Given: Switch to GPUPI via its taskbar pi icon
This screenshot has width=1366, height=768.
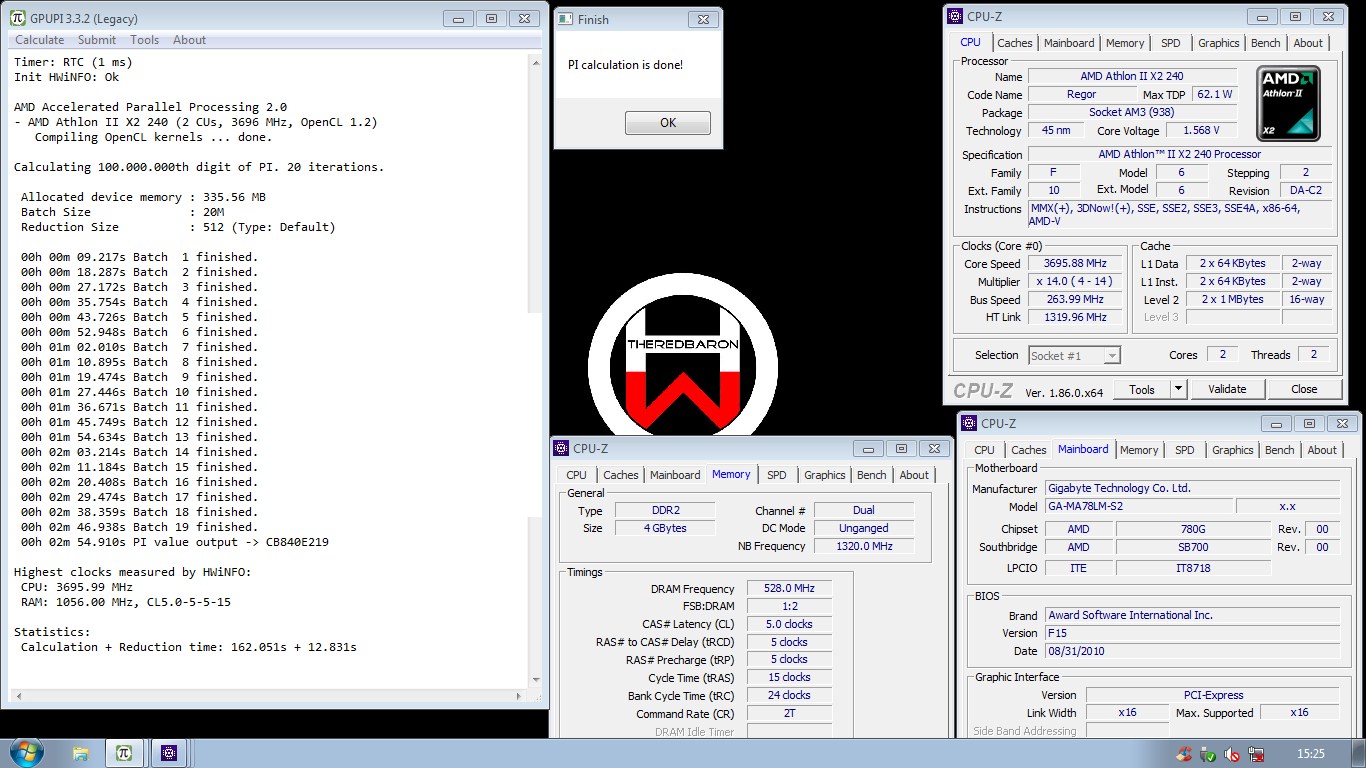Looking at the screenshot, I should (124, 753).
